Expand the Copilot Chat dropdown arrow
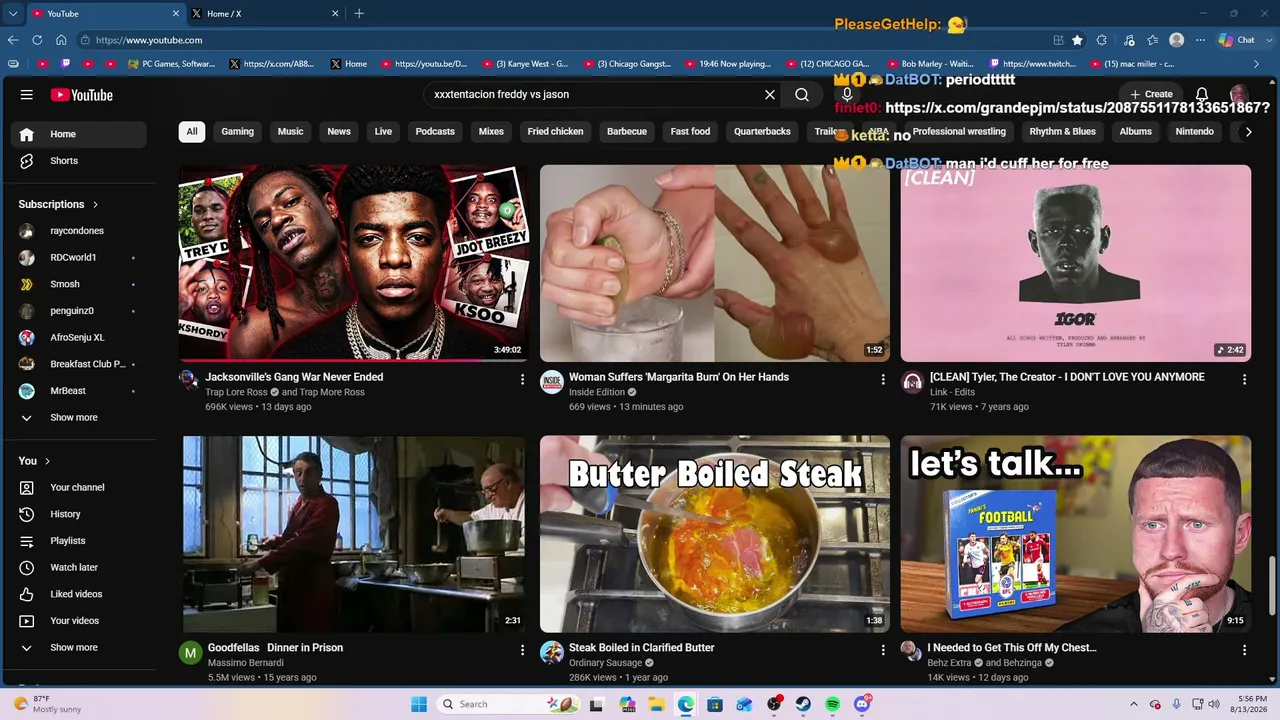Screen dimensions: 1280x720 click(1267, 40)
